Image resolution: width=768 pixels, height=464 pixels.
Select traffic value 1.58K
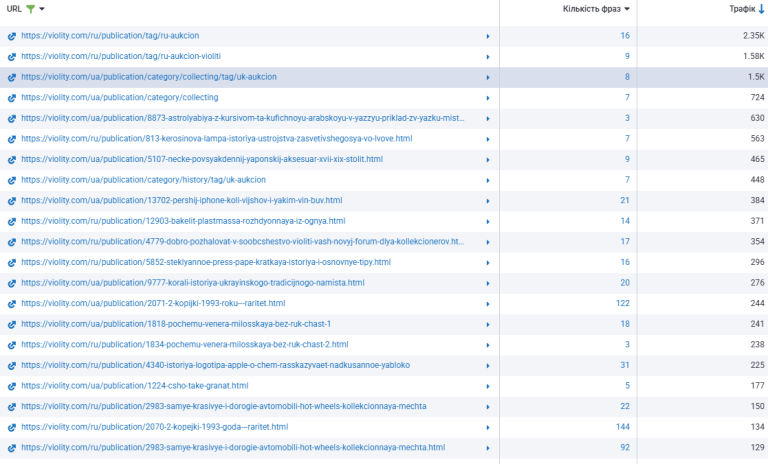point(753,56)
